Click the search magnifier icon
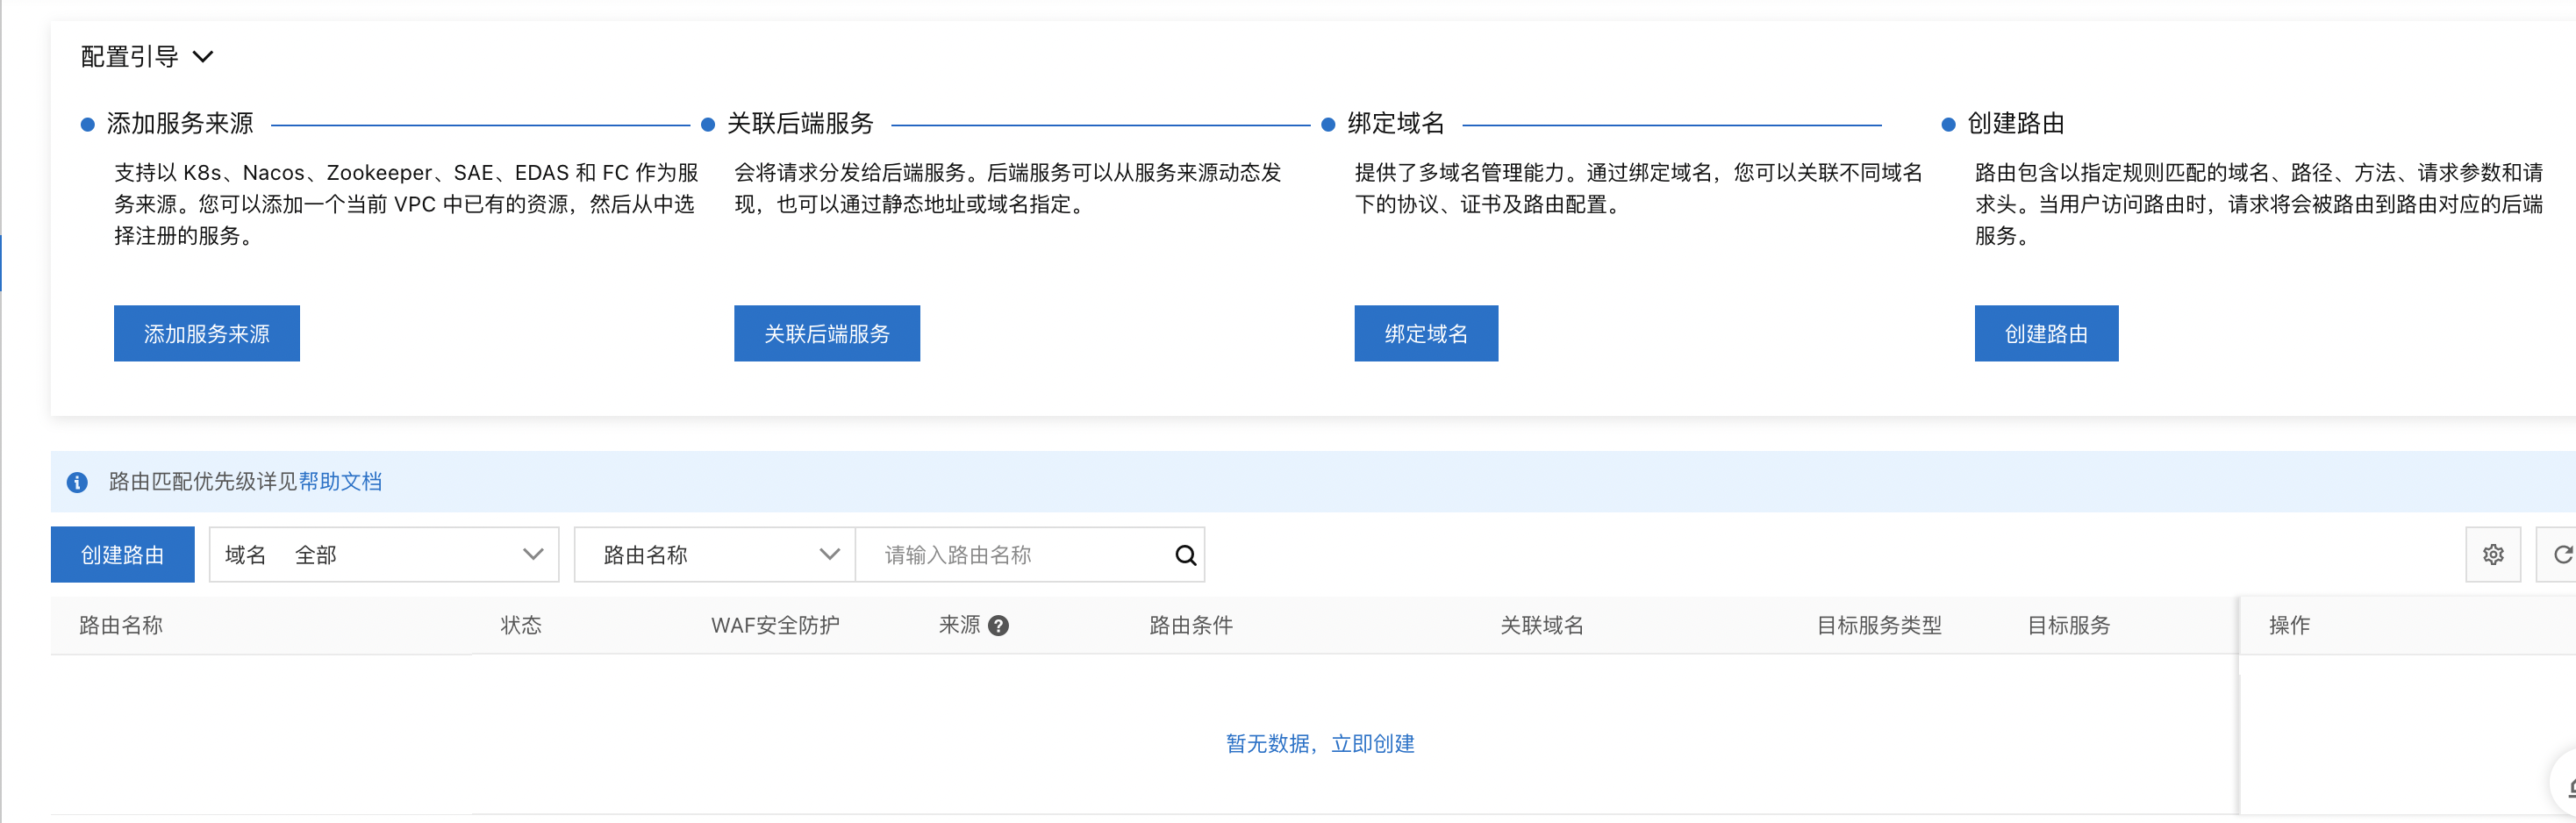This screenshot has height=823, width=2576. pyautogui.click(x=1186, y=555)
